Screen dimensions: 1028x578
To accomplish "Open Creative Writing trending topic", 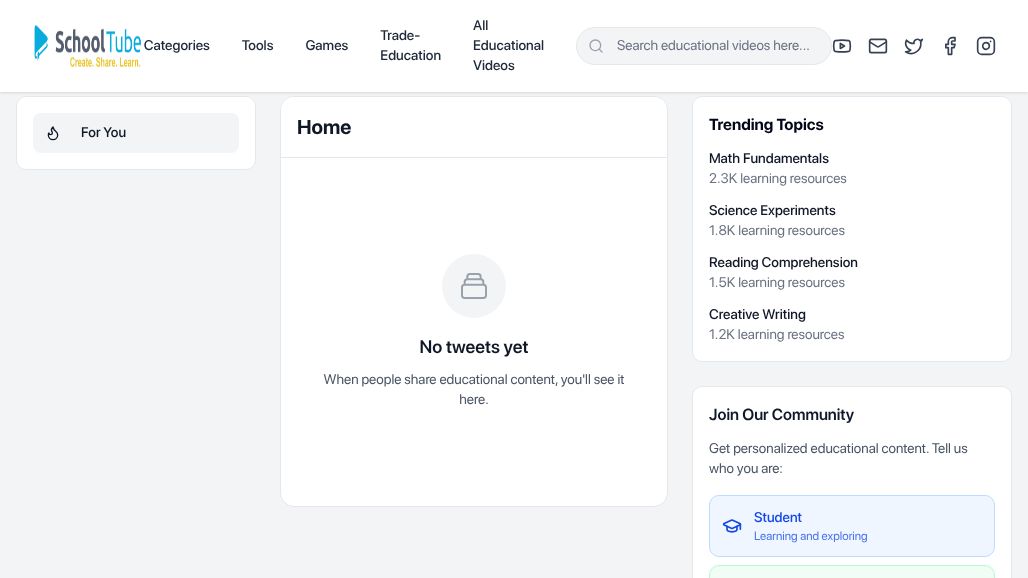I will (x=757, y=314).
